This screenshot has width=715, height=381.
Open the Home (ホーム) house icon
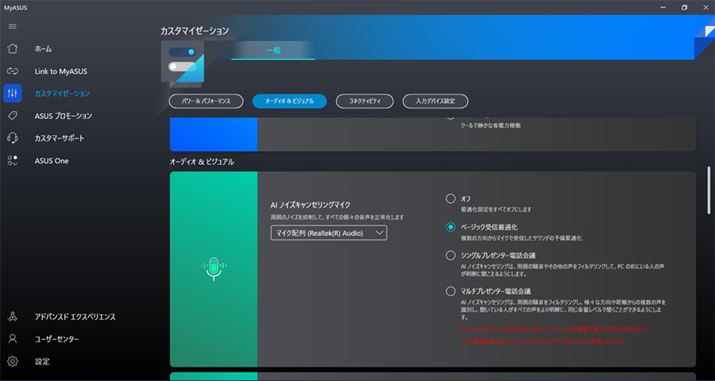point(12,48)
